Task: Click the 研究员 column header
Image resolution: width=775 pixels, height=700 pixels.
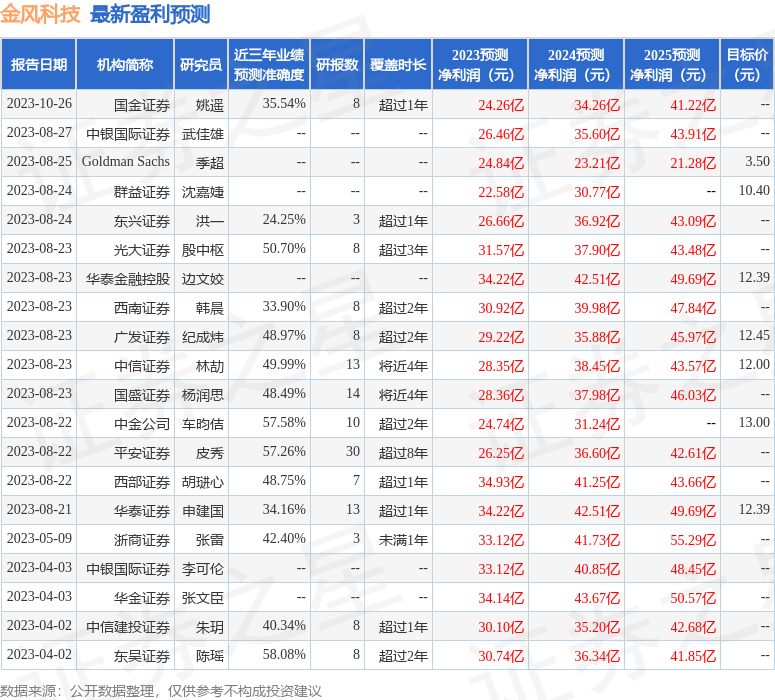Action: pyautogui.click(x=201, y=65)
